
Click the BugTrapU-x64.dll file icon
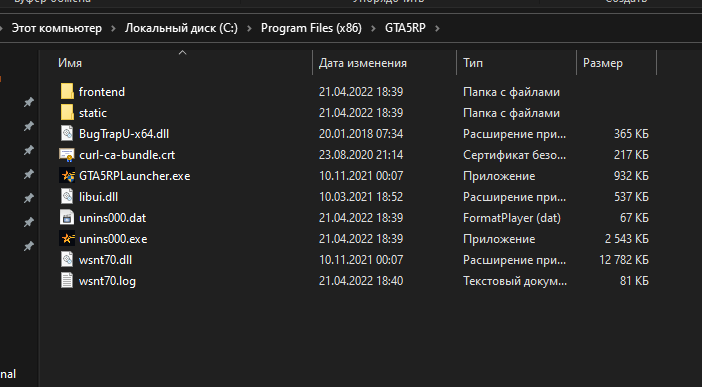coord(67,133)
